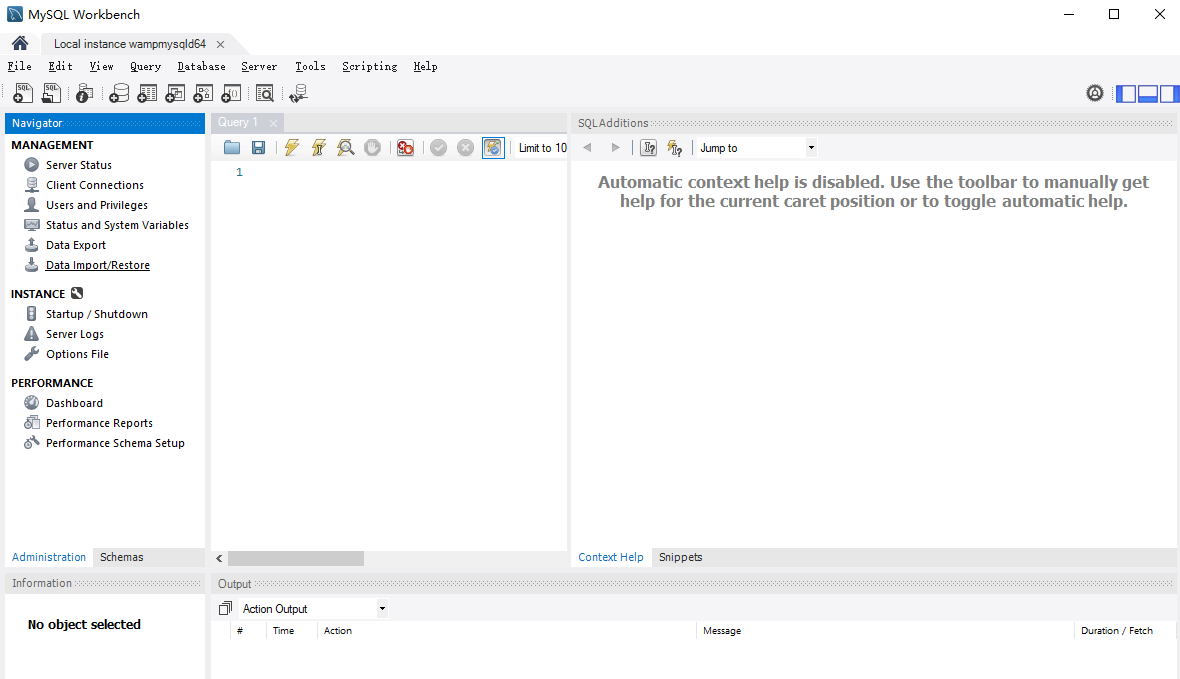The height and width of the screenshot is (679, 1180).
Task: Open the object inspector info icon
Action: point(84,93)
